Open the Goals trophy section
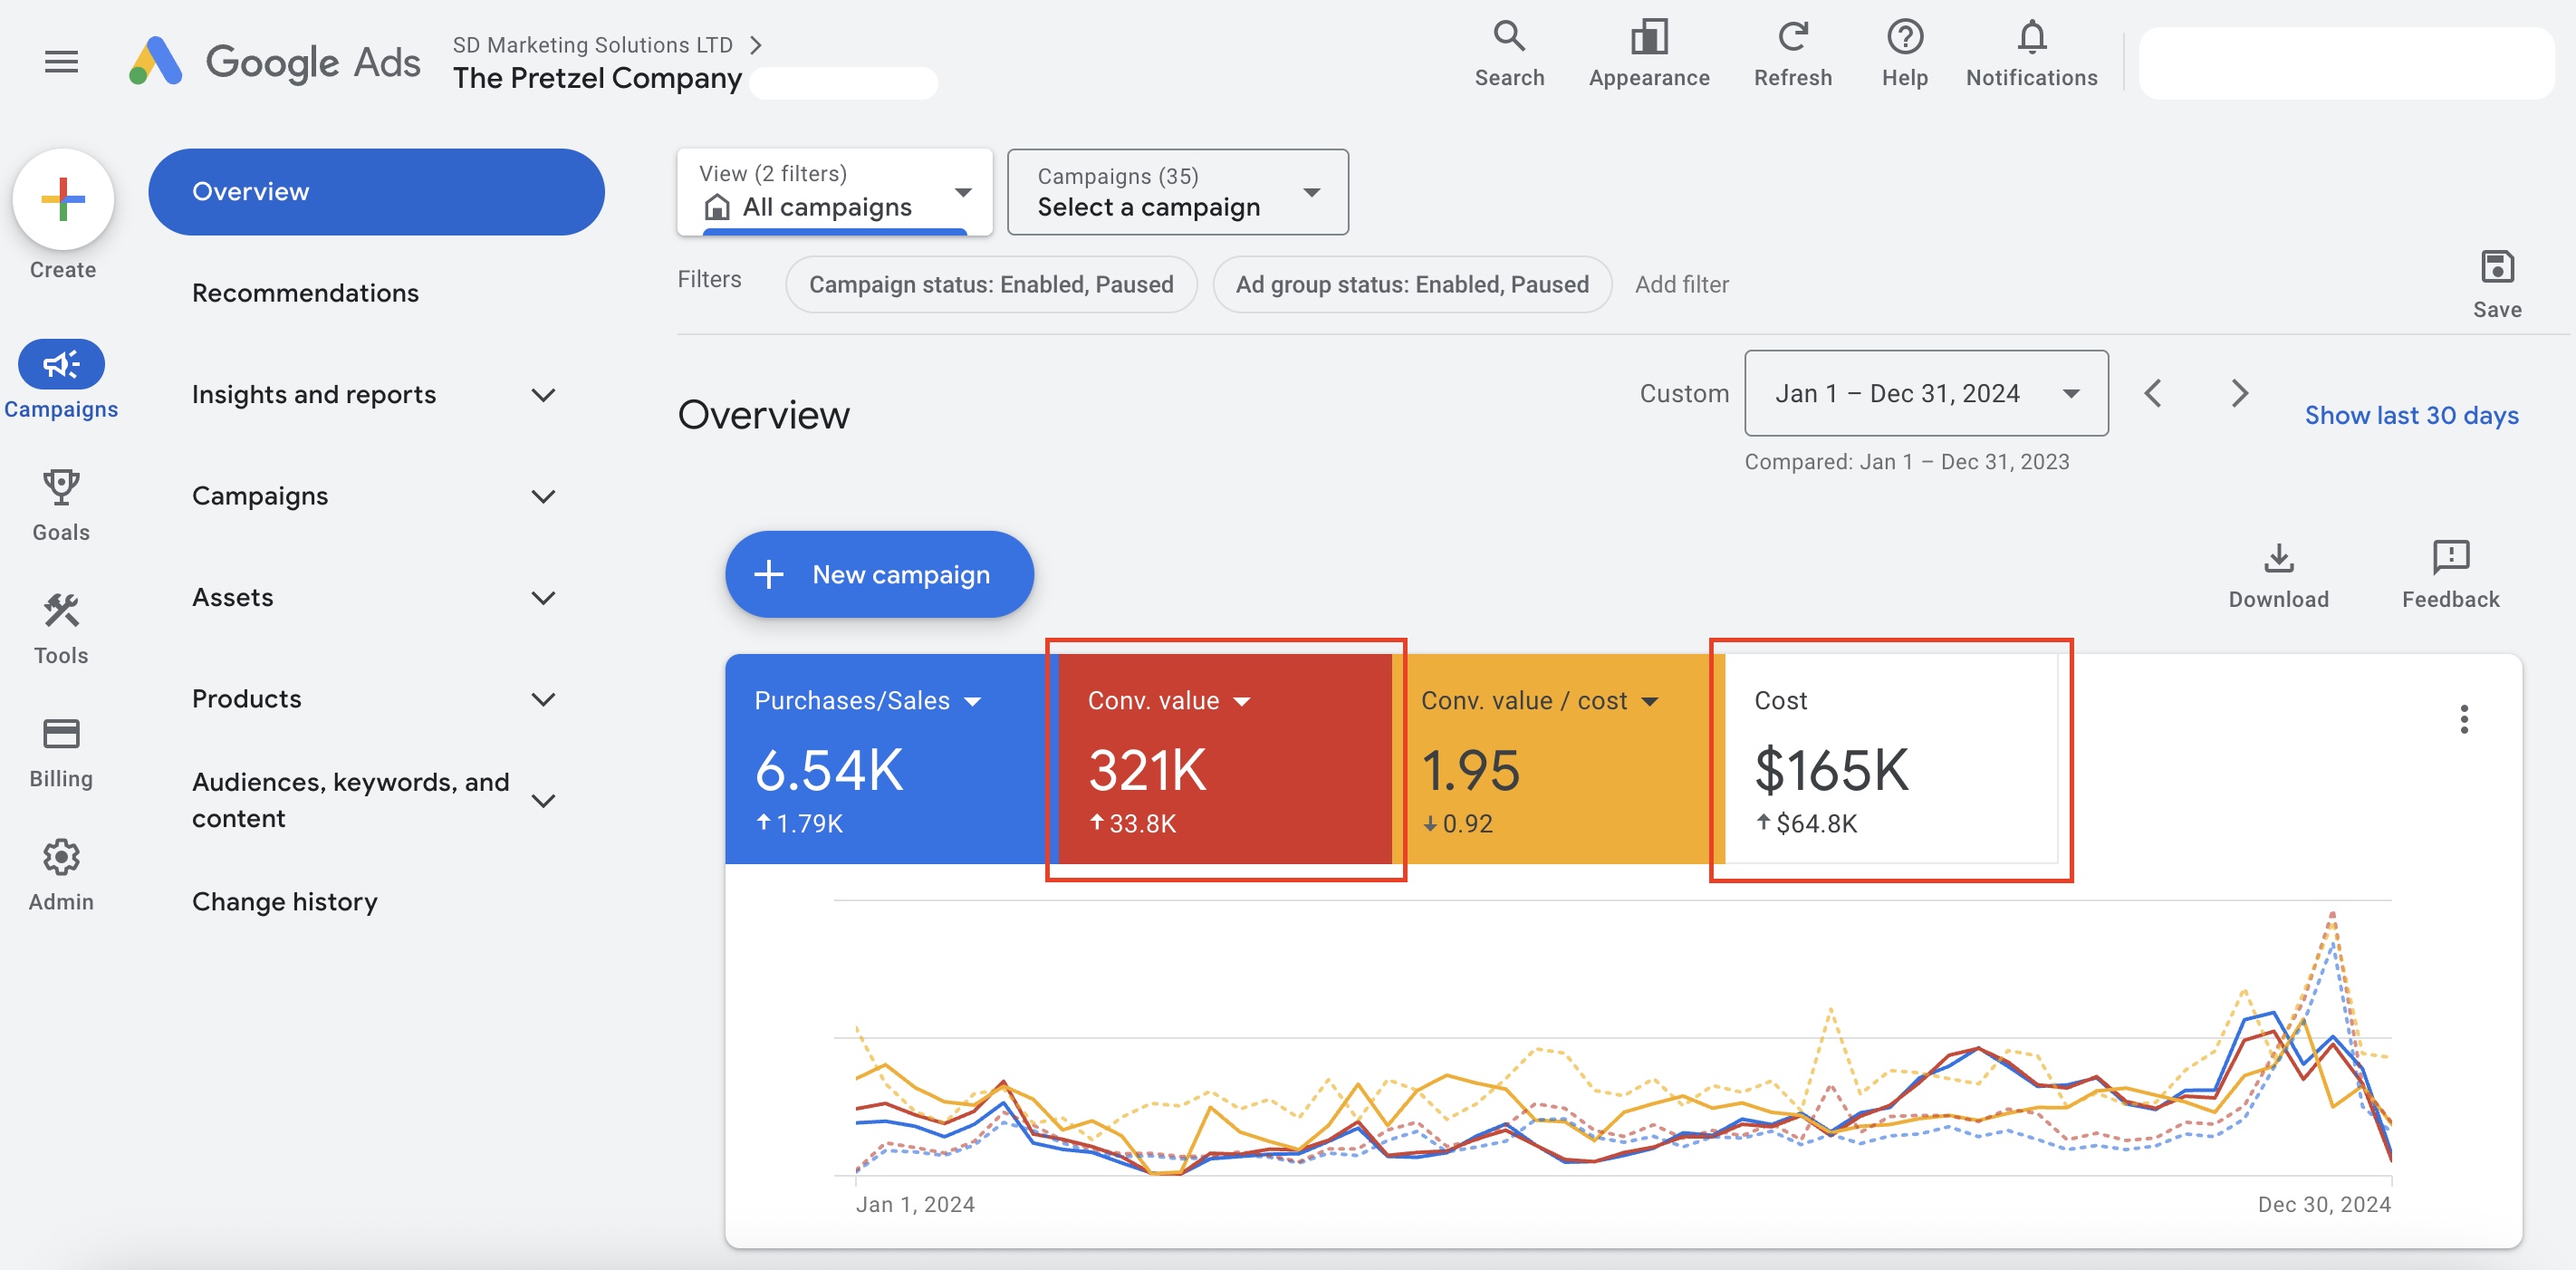Image resolution: width=2576 pixels, height=1270 pixels. click(61, 488)
